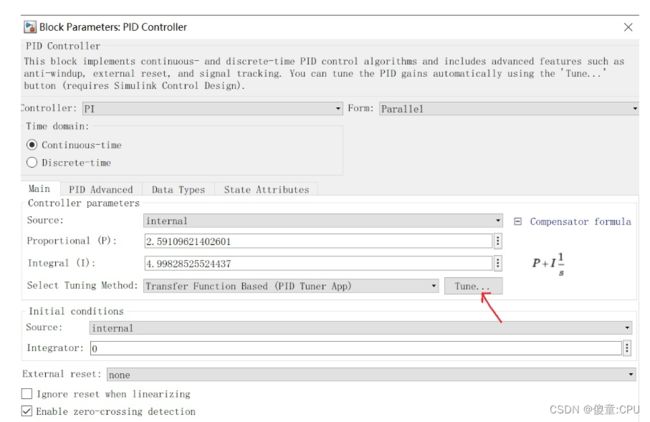Screen dimensions: 650x422
Task: Open the External reset dropdown
Action: click(x=371, y=374)
